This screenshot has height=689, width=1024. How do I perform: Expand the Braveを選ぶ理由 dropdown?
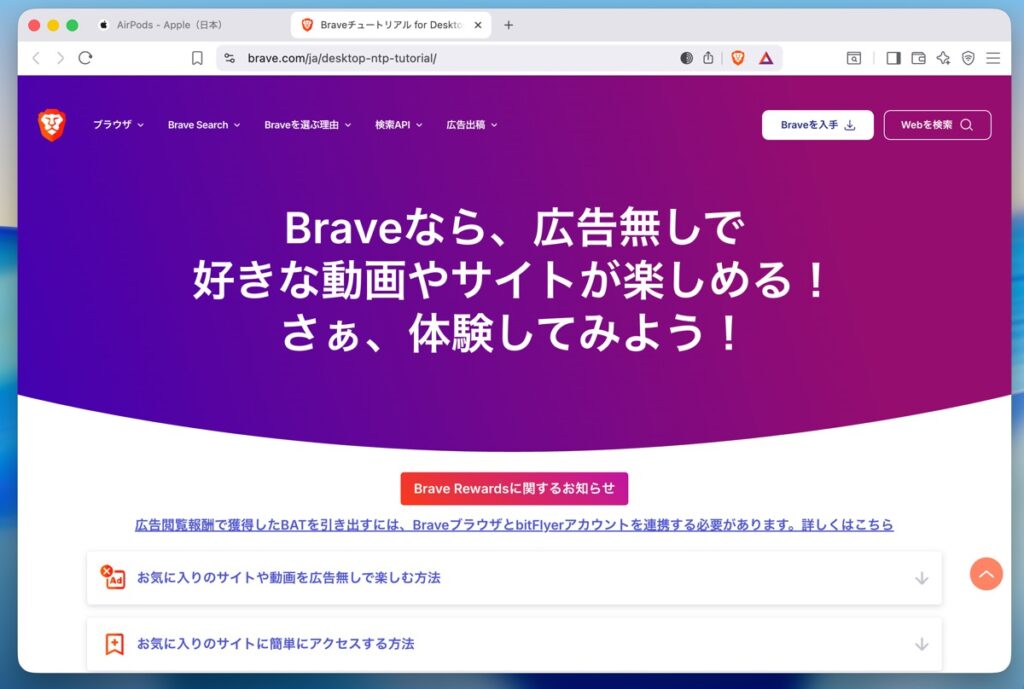coord(308,125)
